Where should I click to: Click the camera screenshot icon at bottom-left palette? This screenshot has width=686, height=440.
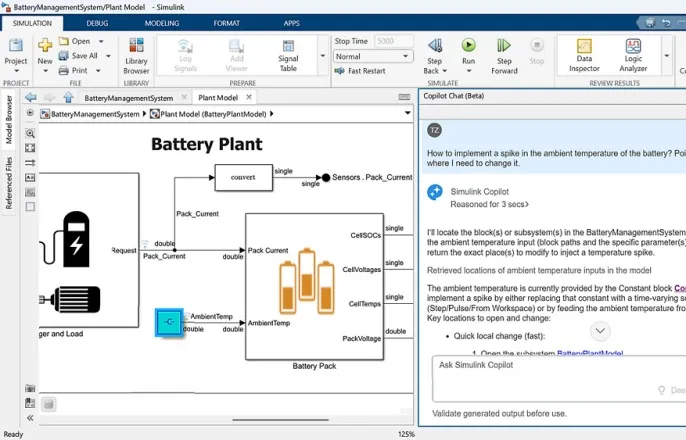click(30, 388)
